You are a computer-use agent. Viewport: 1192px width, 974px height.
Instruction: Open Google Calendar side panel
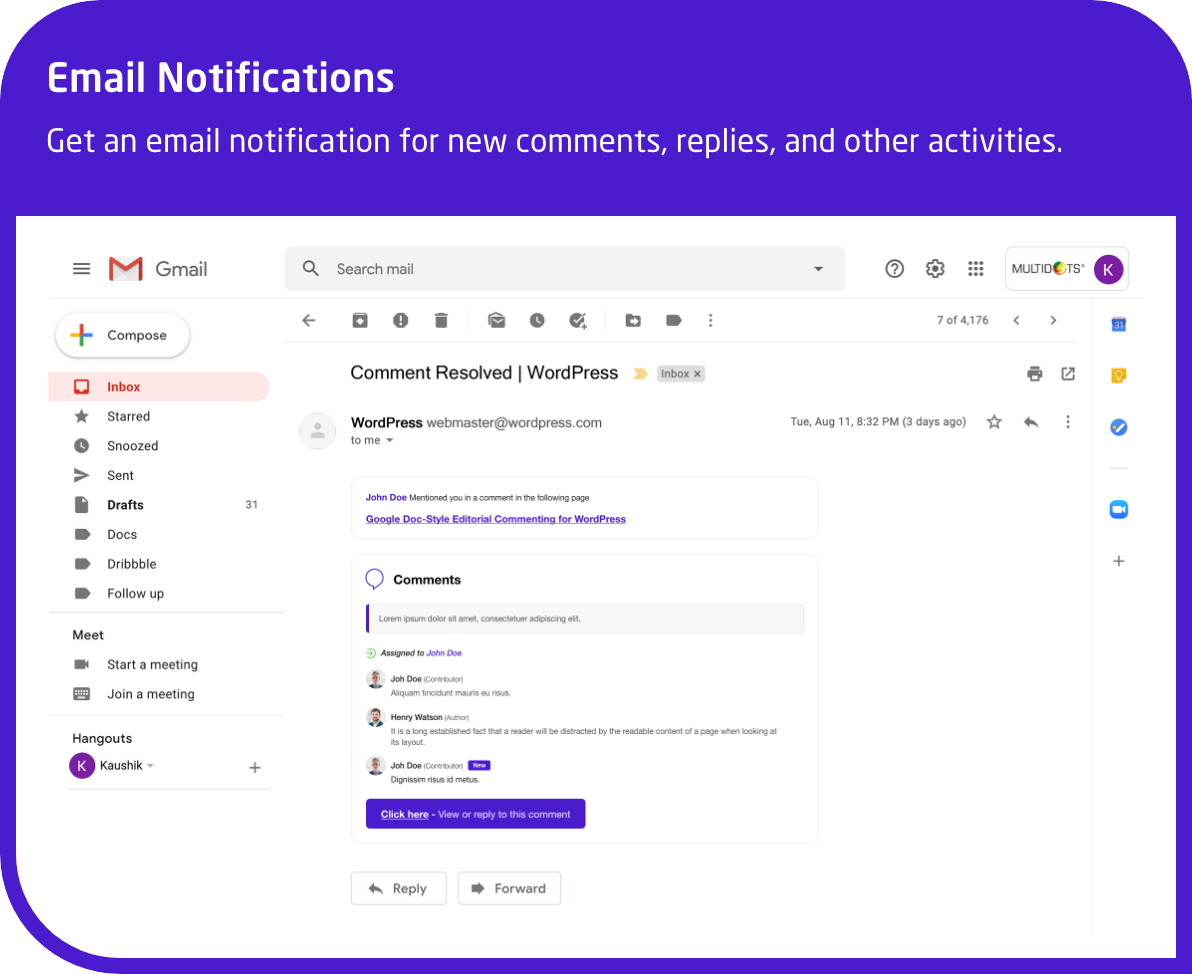click(1119, 325)
